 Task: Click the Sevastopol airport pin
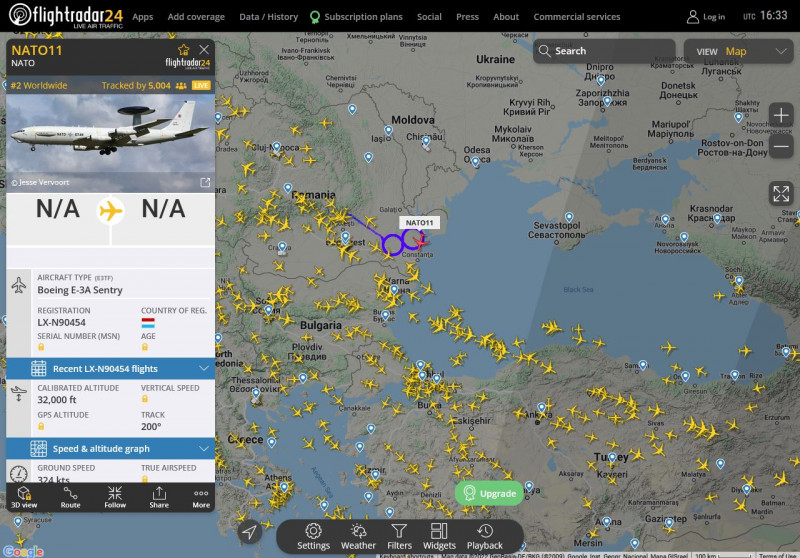click(569, 218)
